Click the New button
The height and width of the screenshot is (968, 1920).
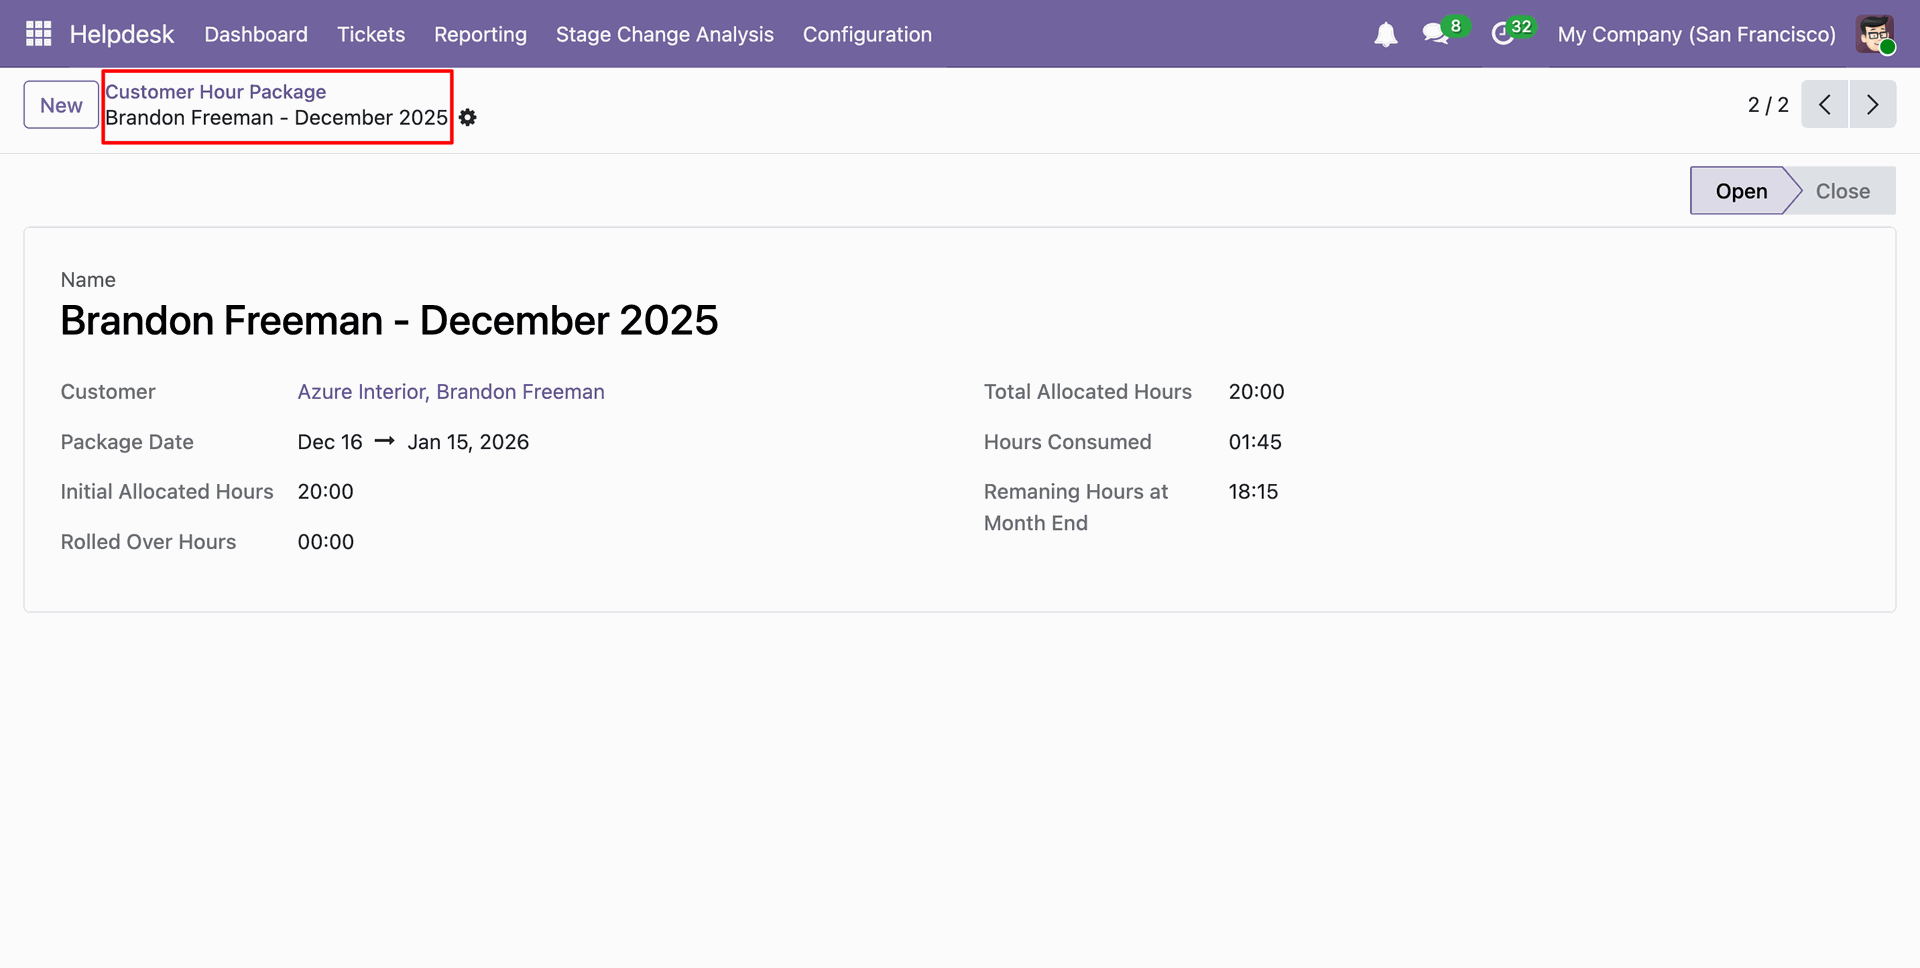[x=61, y=105]
